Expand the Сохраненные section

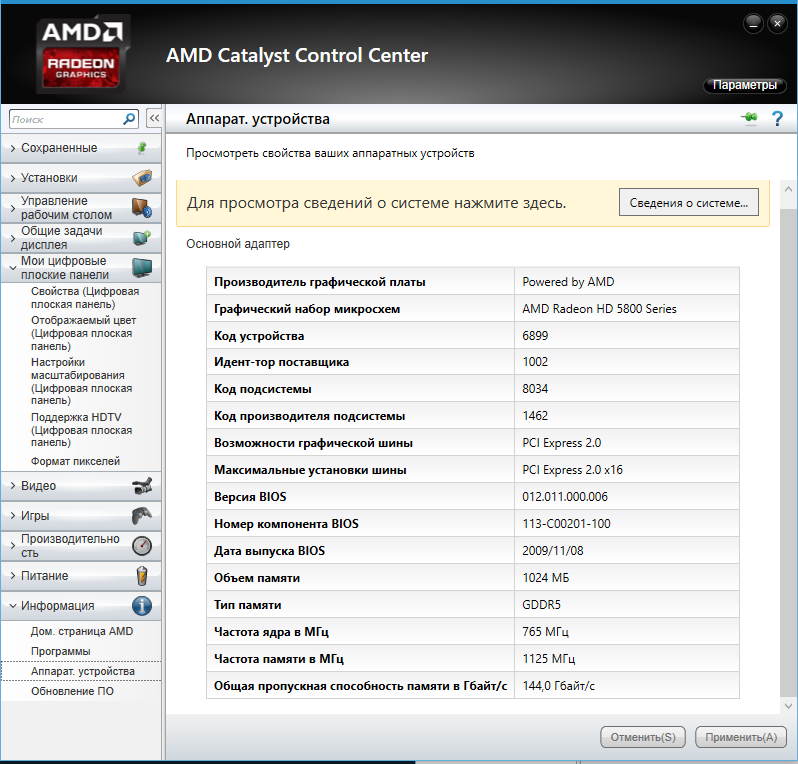point(13,148)
